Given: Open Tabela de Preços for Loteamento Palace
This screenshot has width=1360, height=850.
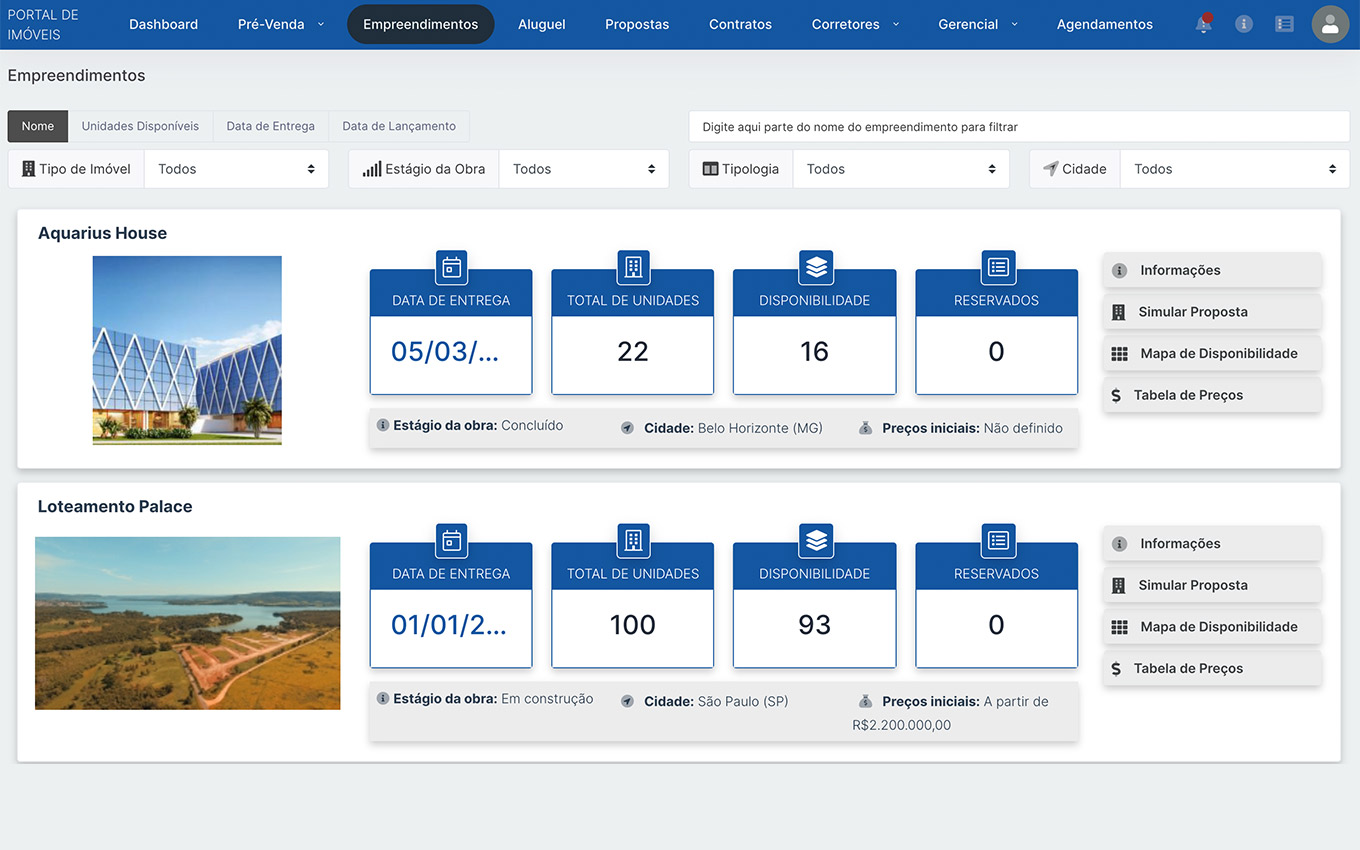Looking at the screenshot, I should (1212, 669).
